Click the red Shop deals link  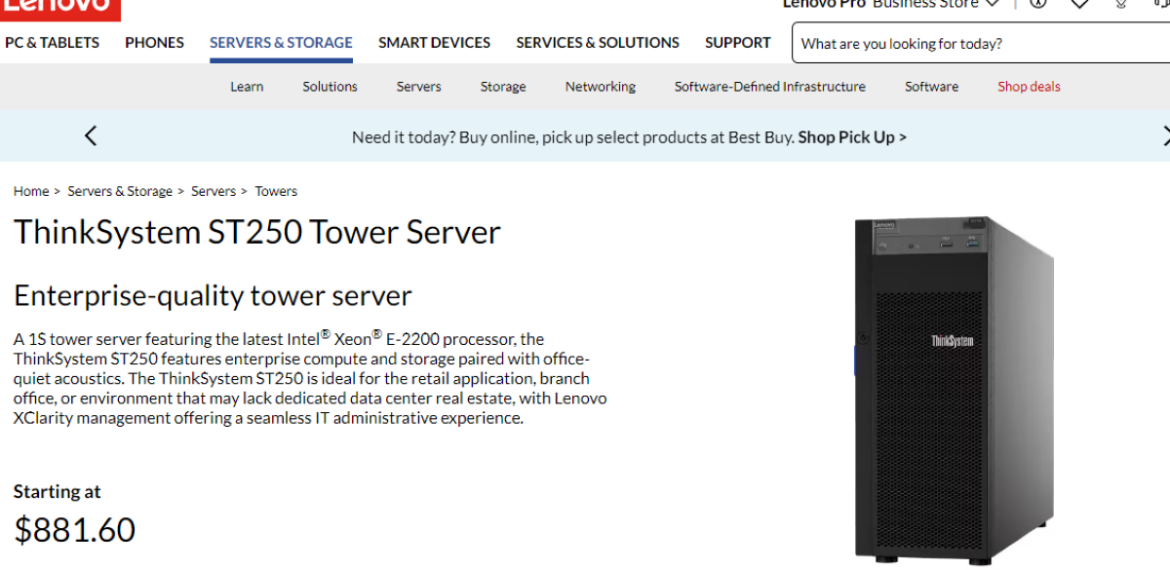pyautogui.click(x=1028, y=87)
